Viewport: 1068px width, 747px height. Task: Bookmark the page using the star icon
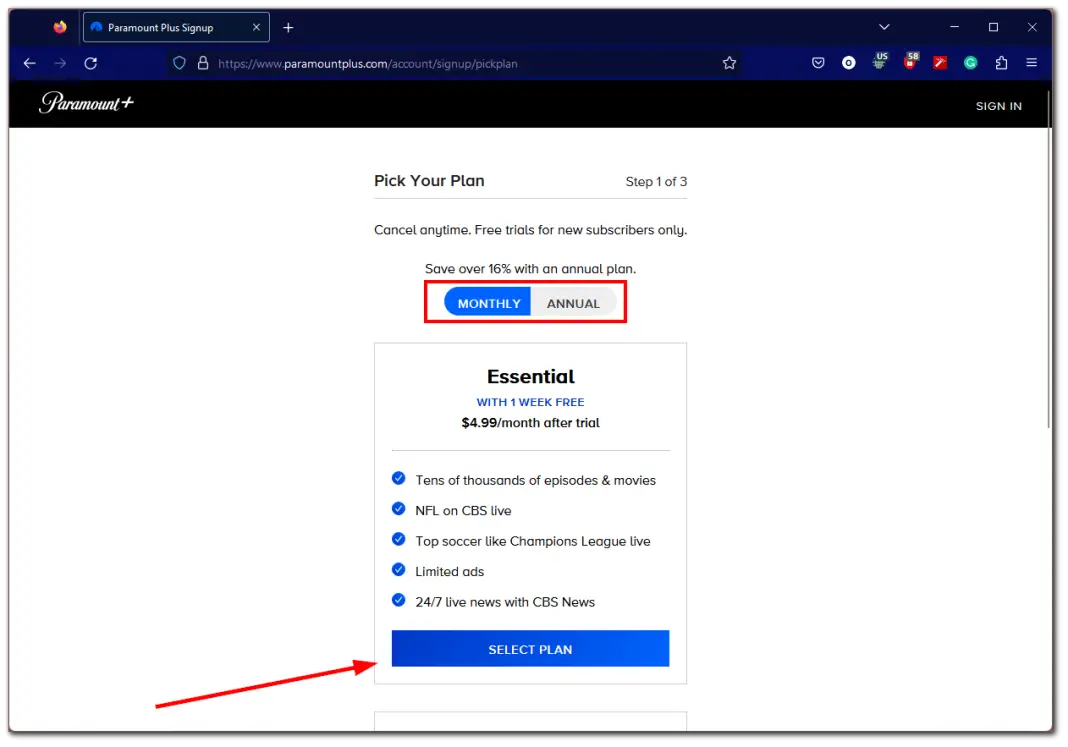pyautogui.click(x=729, y=62)
